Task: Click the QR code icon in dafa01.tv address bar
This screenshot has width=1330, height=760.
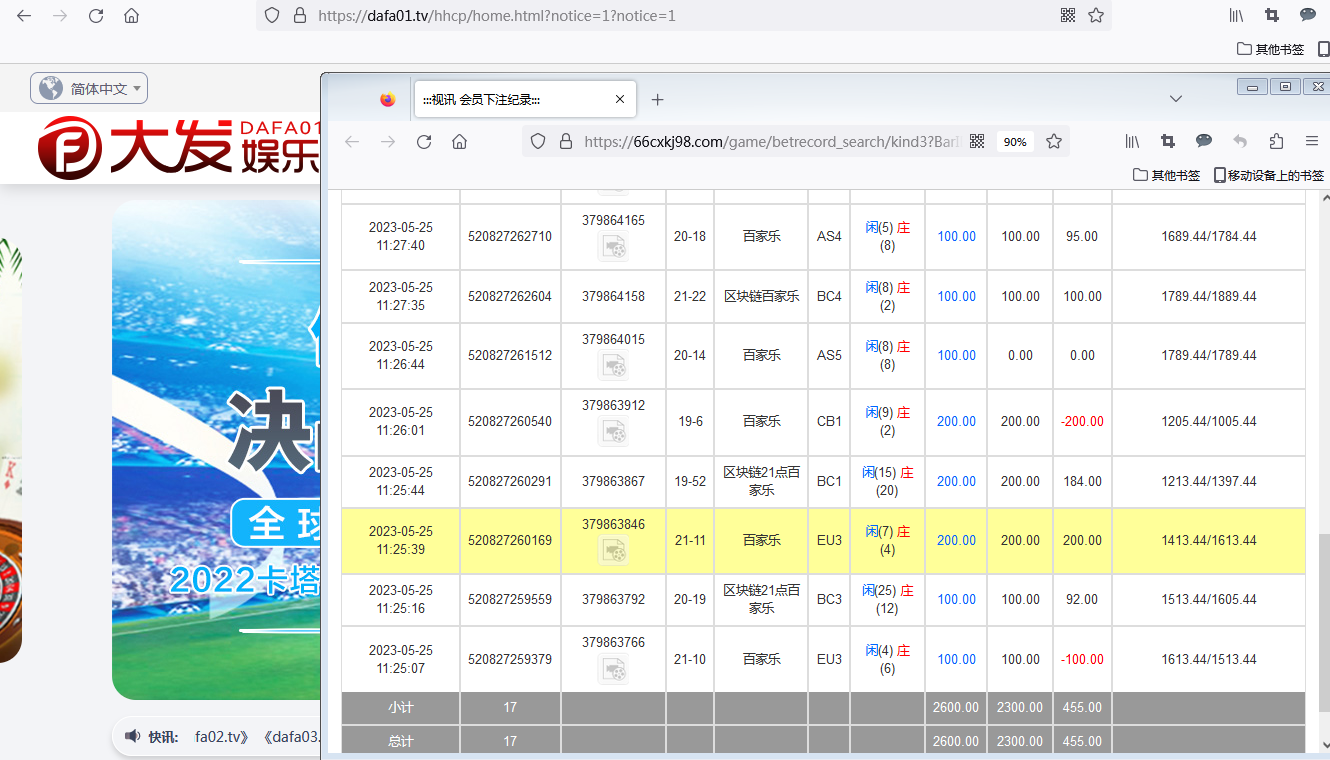Action: [x=1068, y=16]
